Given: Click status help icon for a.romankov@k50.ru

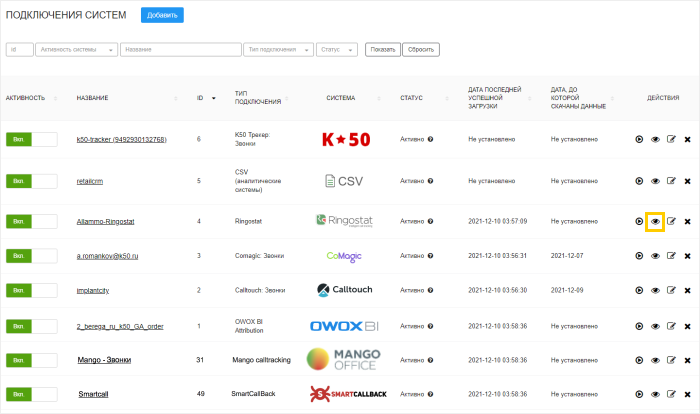Looking at the screenshot, I should [x=430, y=255].
